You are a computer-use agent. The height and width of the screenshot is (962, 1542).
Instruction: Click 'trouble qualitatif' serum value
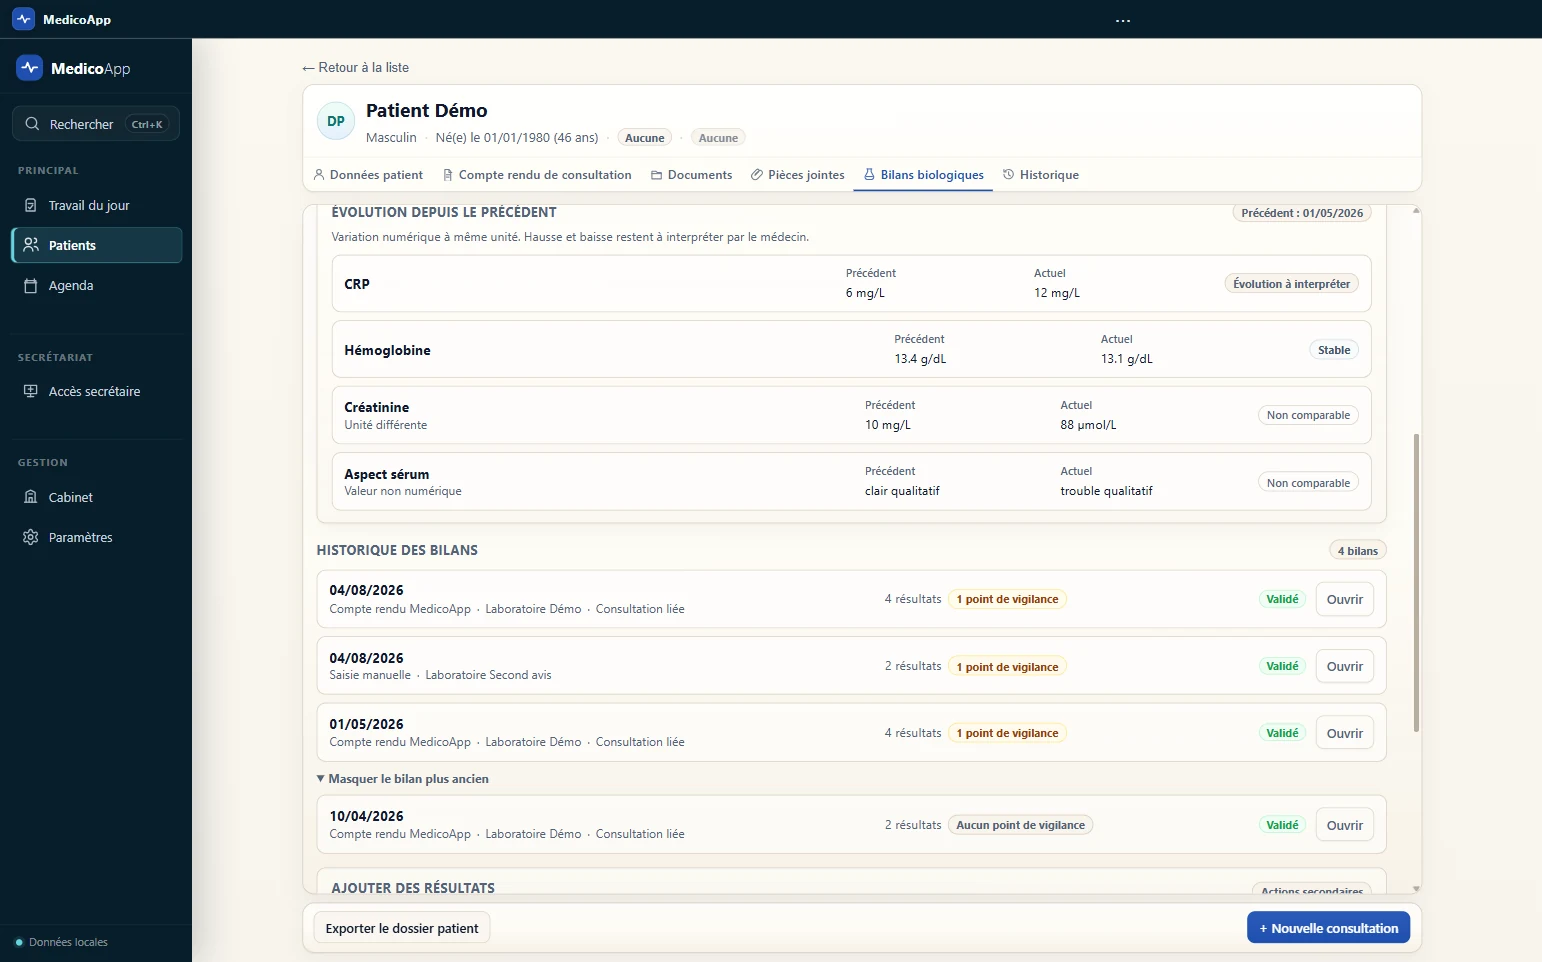[x=1106, y=491]
